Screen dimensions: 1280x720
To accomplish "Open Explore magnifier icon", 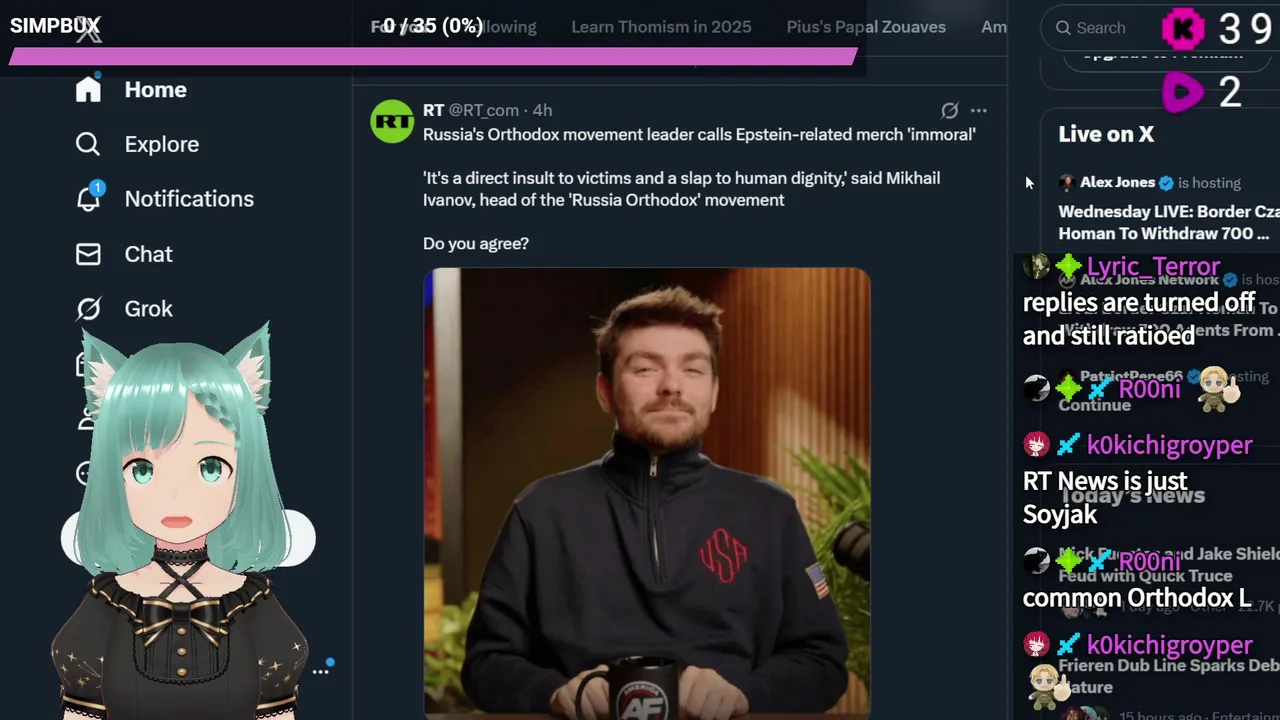I will pyautogui.click(x=88, y=144).
